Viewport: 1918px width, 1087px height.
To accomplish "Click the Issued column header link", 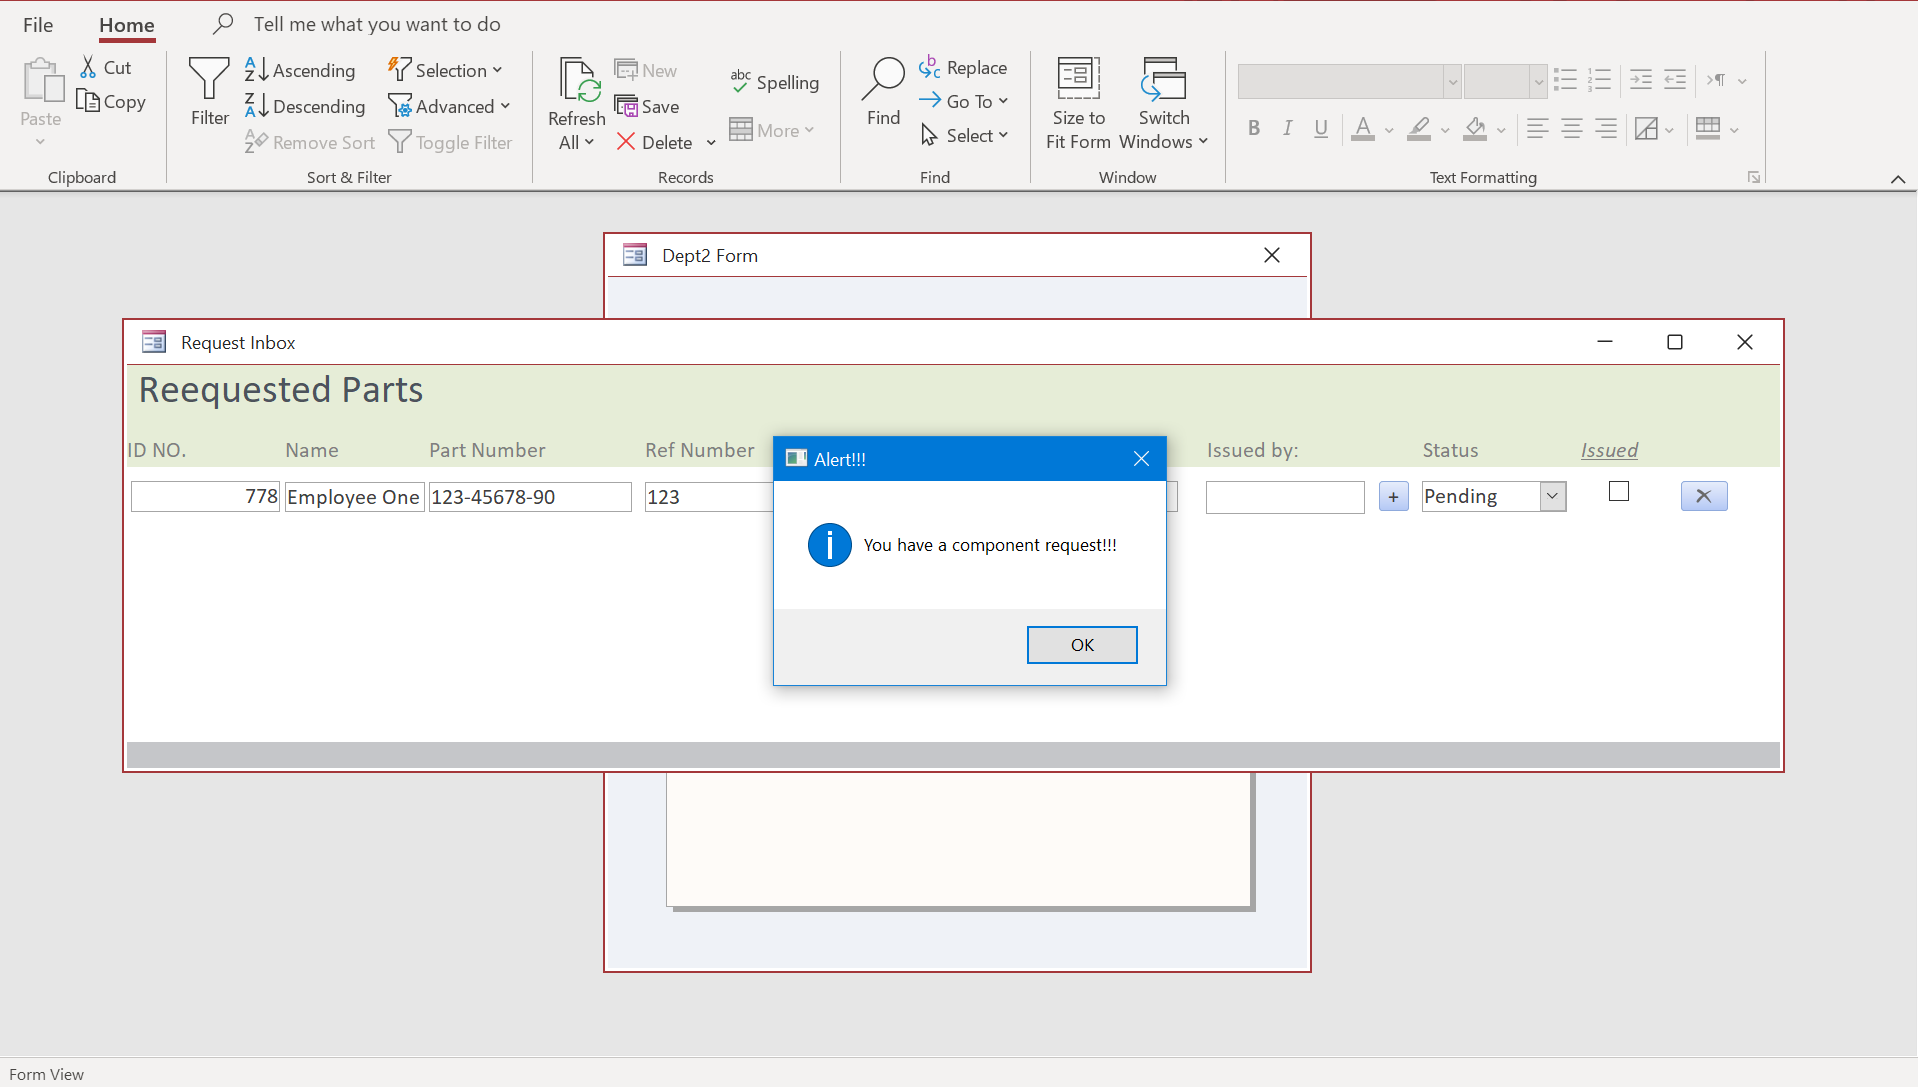I will [x=1609, y=450].
